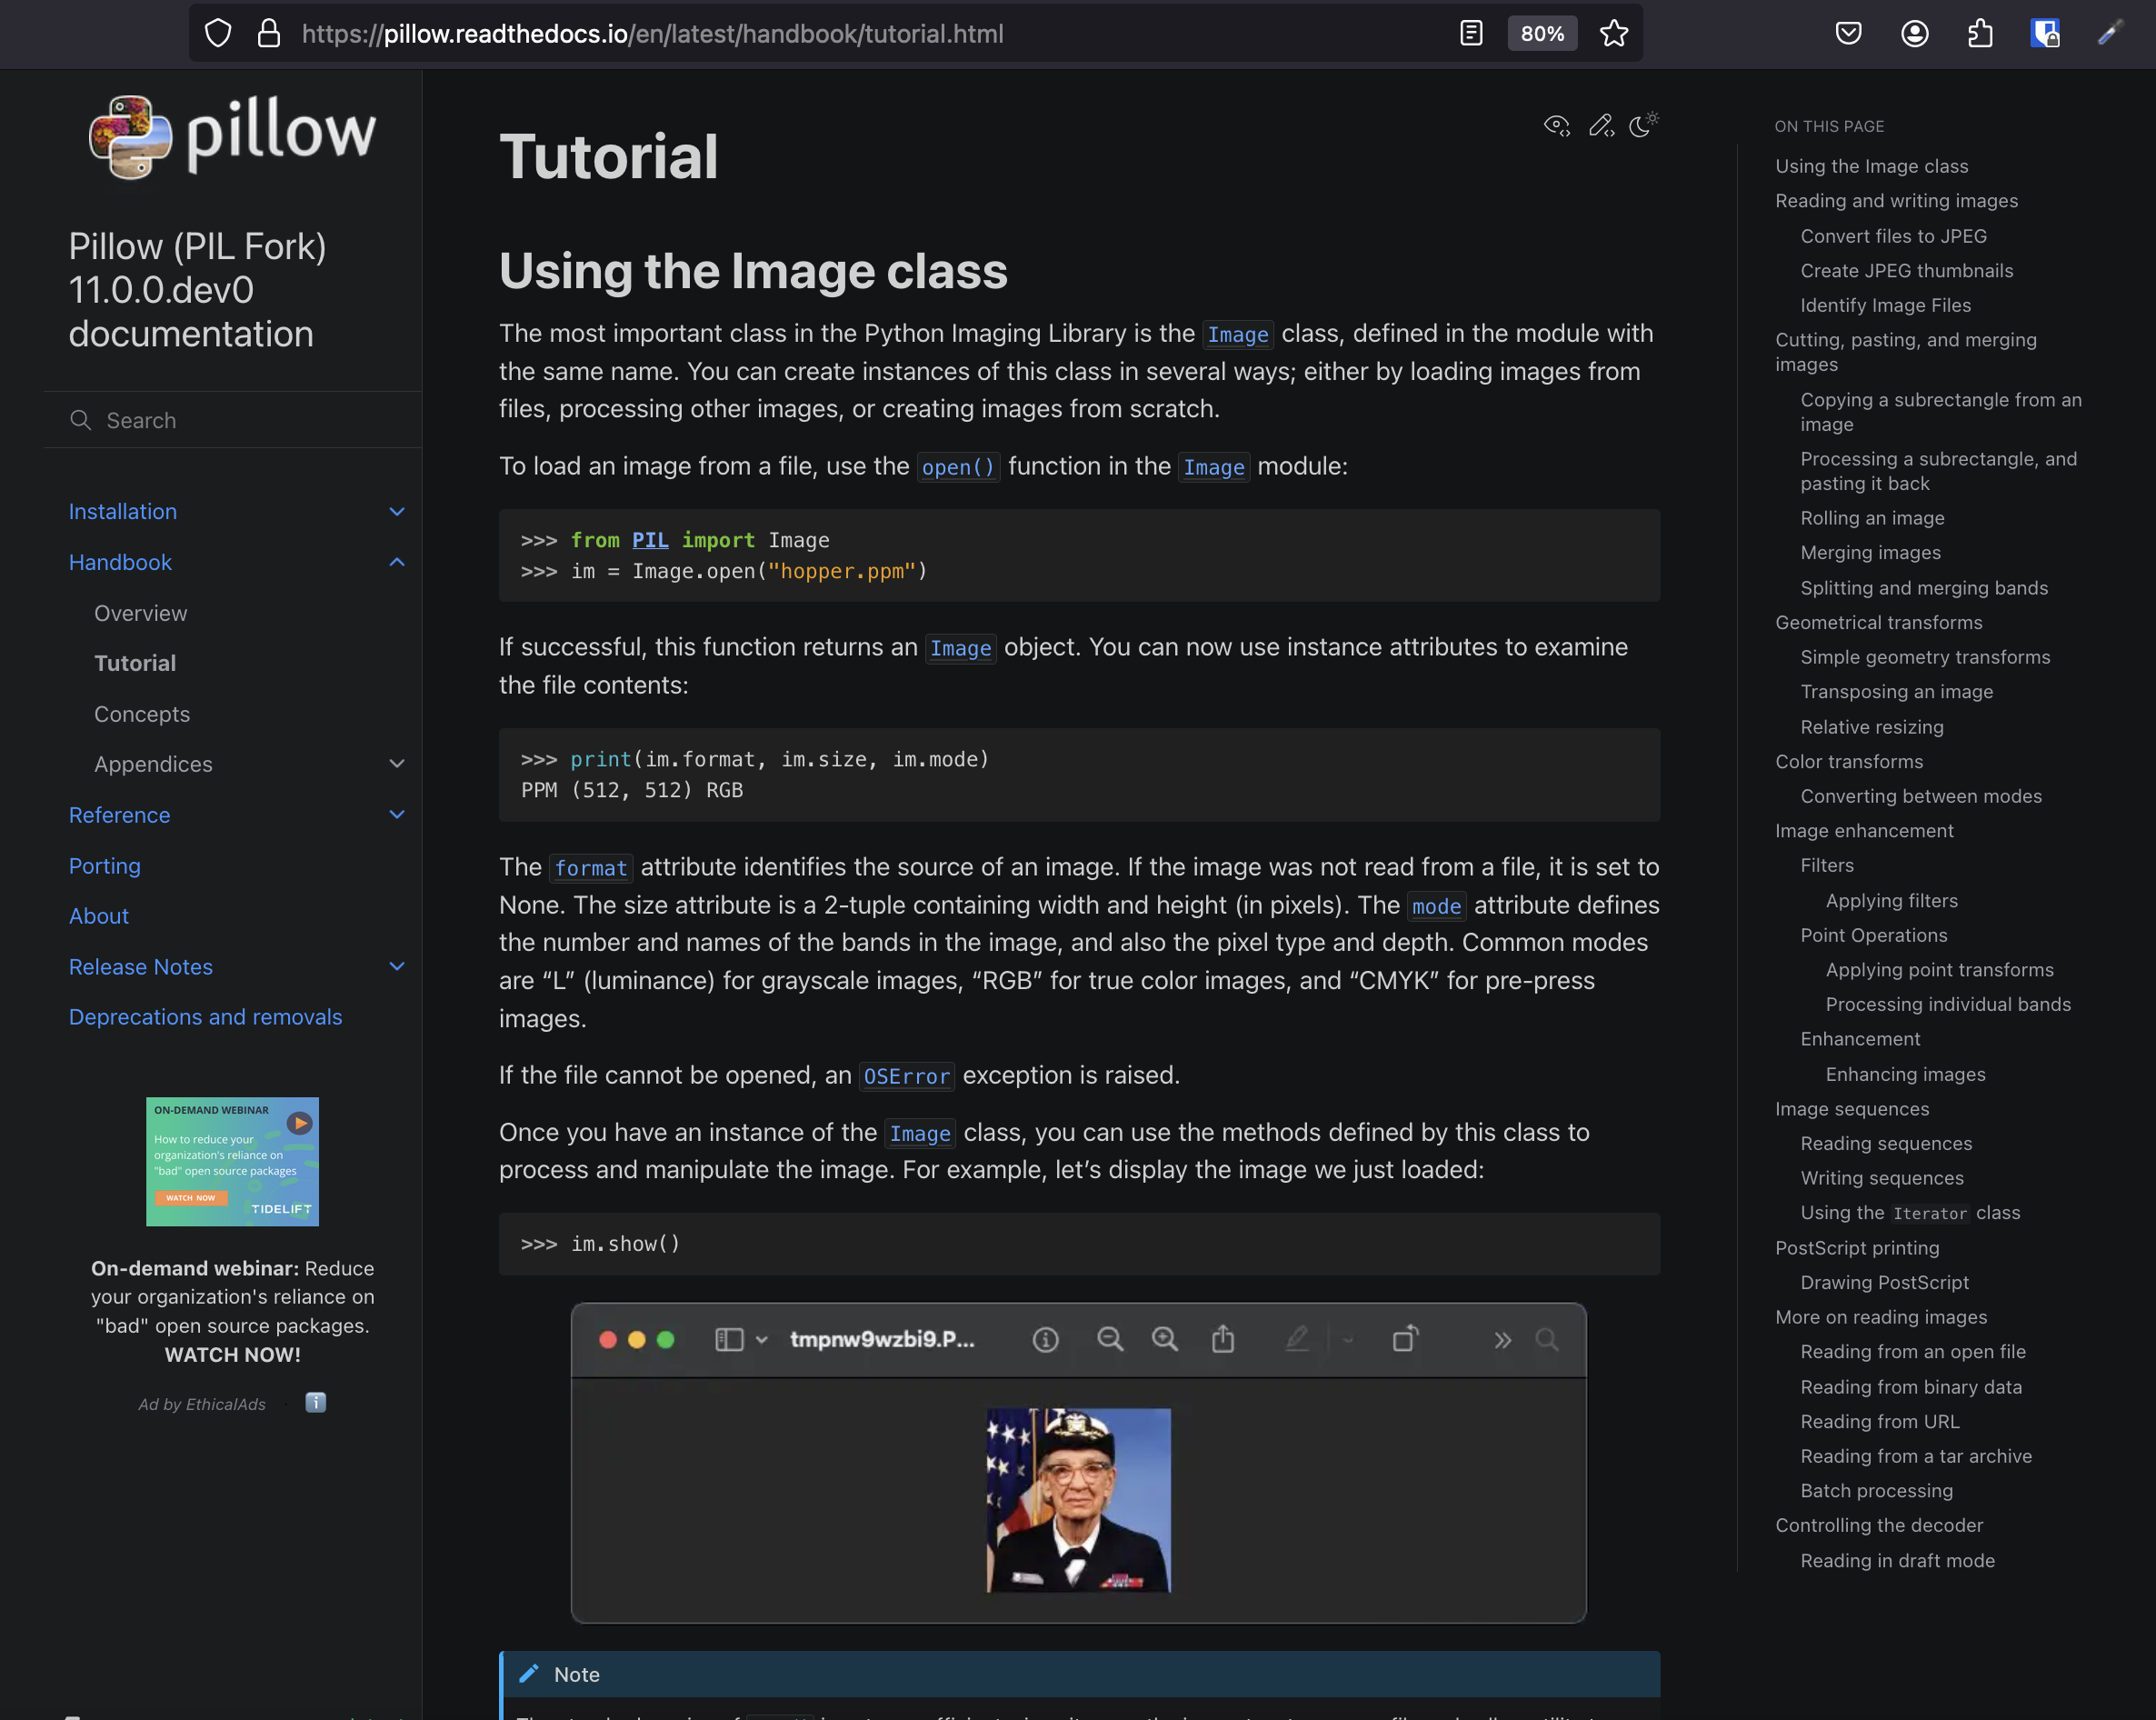
Task: Jump to Reading and writing images section
Action: [x=1896, y=201]
